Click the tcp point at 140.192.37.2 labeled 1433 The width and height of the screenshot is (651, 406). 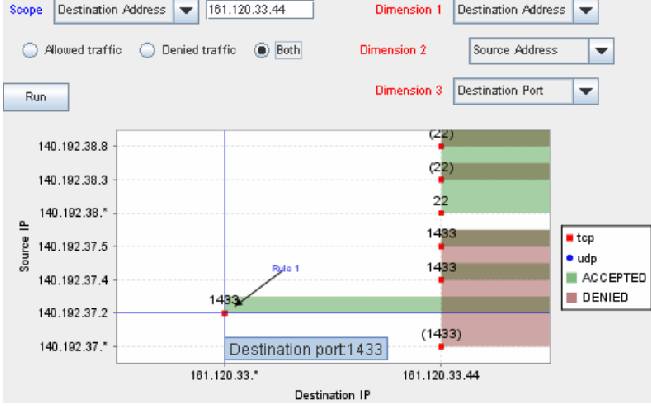[x=224, y=313]
